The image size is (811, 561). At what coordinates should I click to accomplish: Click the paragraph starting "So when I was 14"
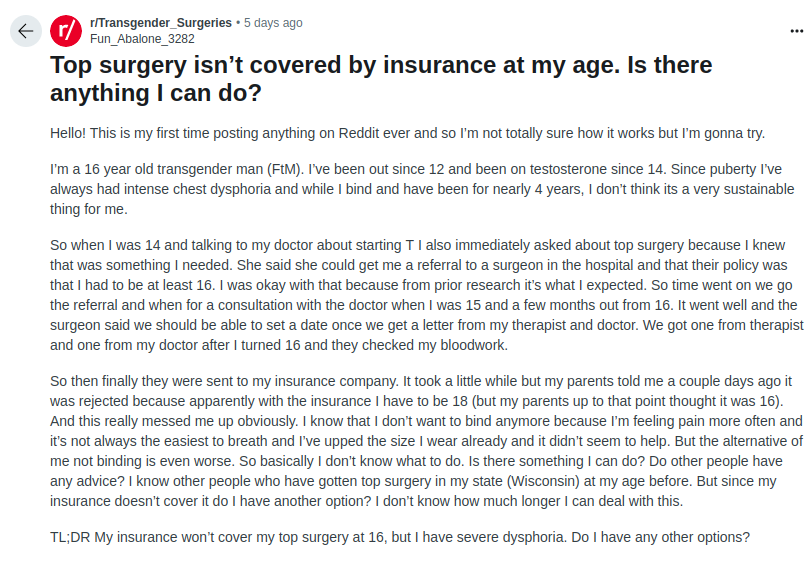427,295
